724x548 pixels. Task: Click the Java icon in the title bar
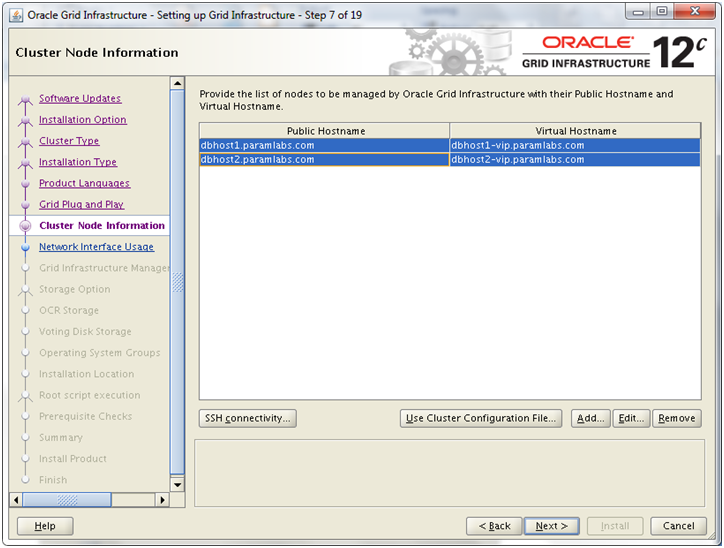[x=16, y=15]
